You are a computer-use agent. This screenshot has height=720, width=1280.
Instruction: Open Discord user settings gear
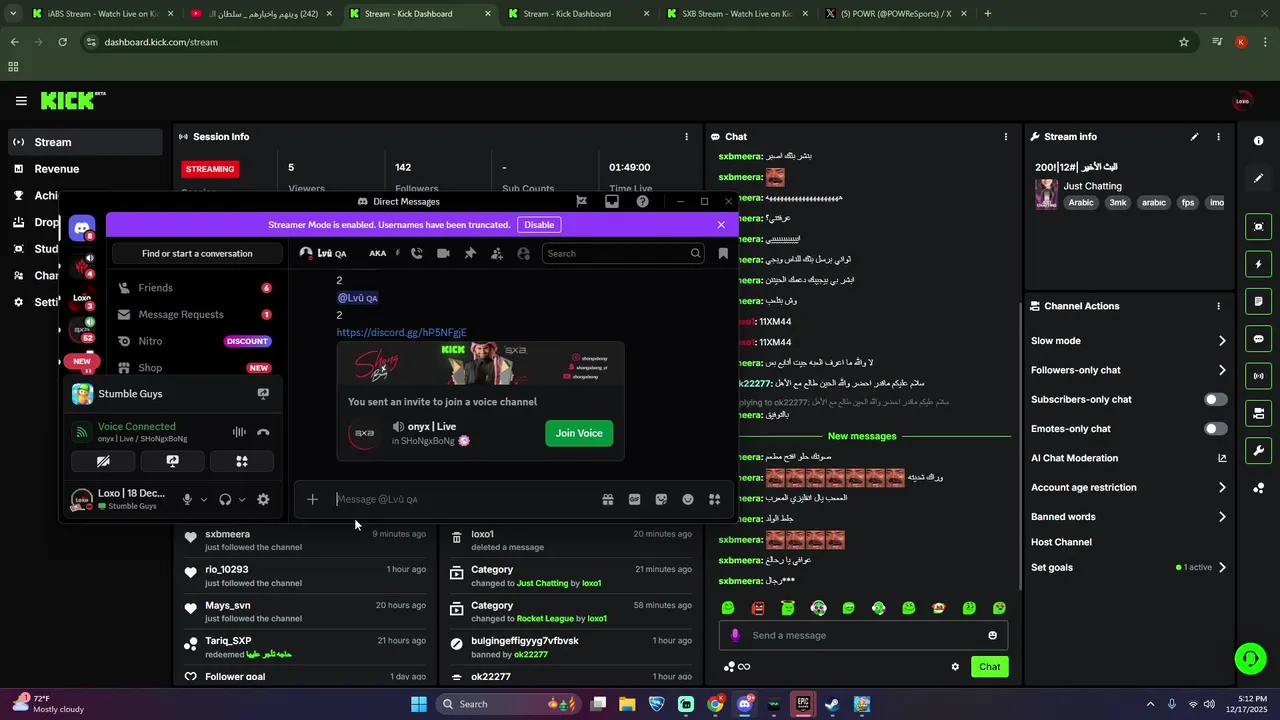point(263,499)
